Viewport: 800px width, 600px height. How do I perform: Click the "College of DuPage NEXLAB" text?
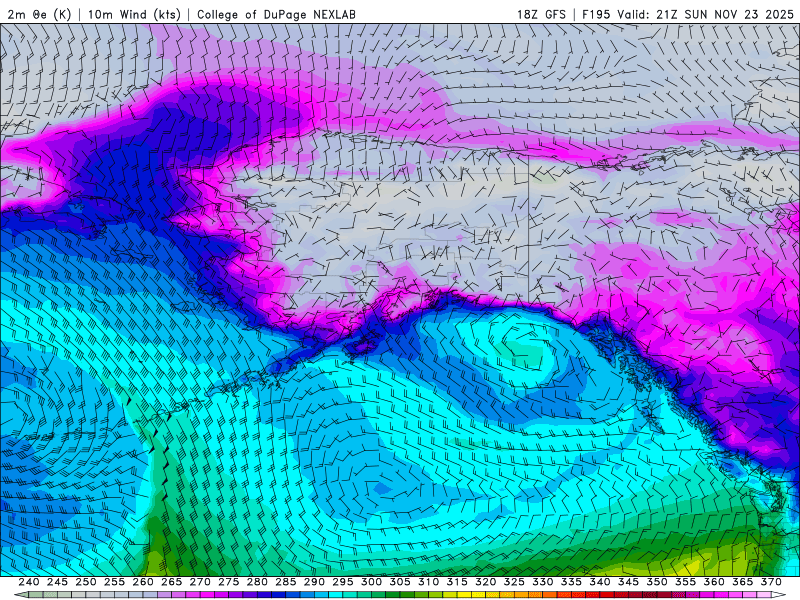point(276,14)
